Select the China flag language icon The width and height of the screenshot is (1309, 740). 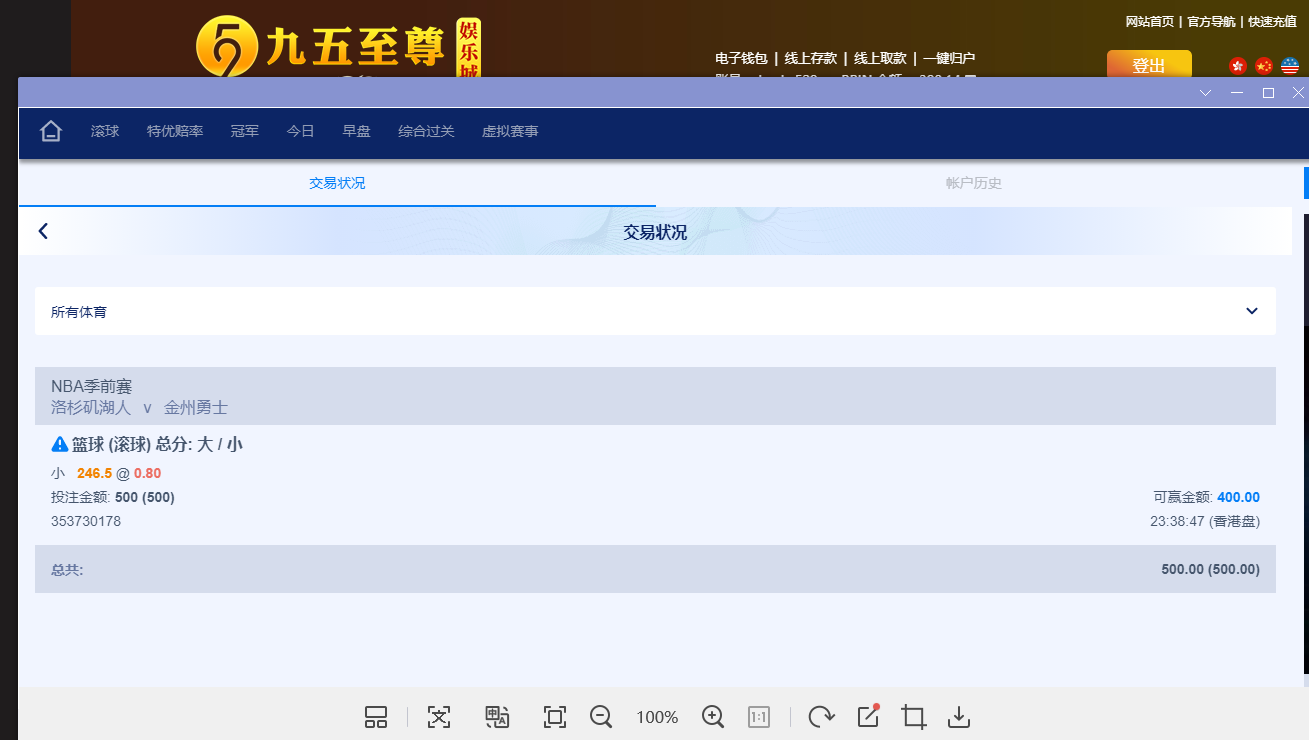1264,66
